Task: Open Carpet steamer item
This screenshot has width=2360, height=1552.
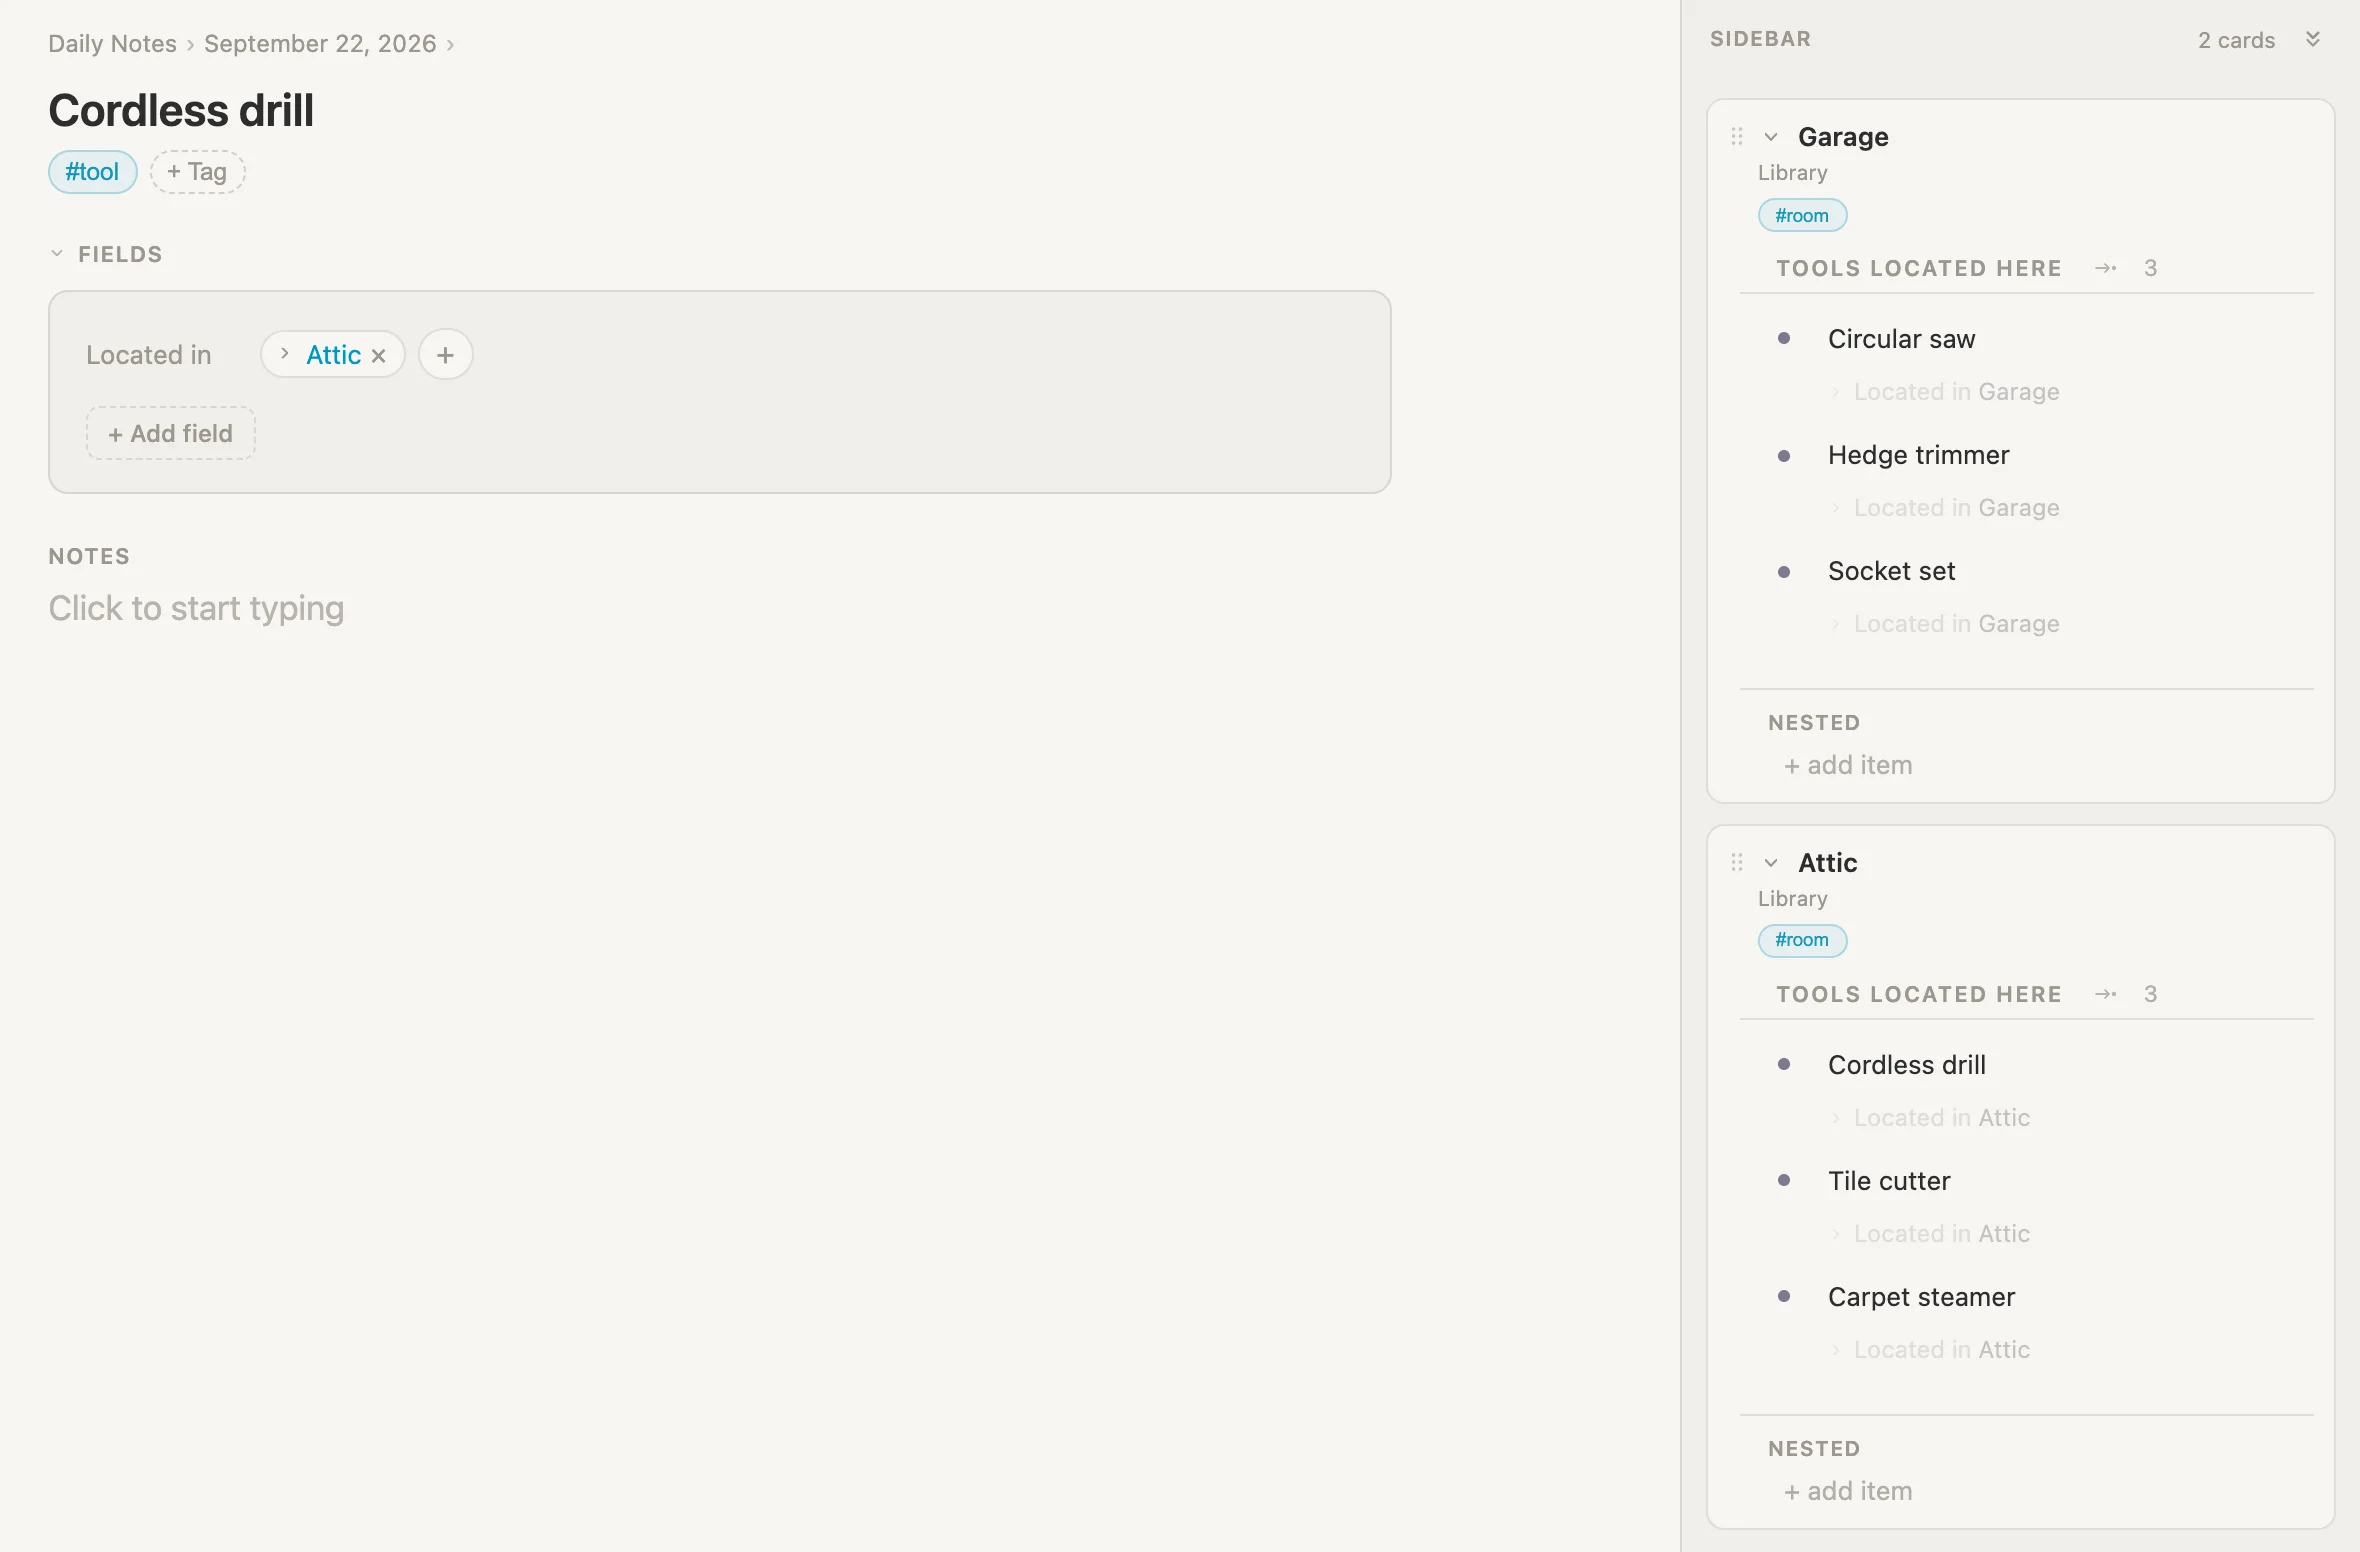Action: [x=1921, y=1297]
